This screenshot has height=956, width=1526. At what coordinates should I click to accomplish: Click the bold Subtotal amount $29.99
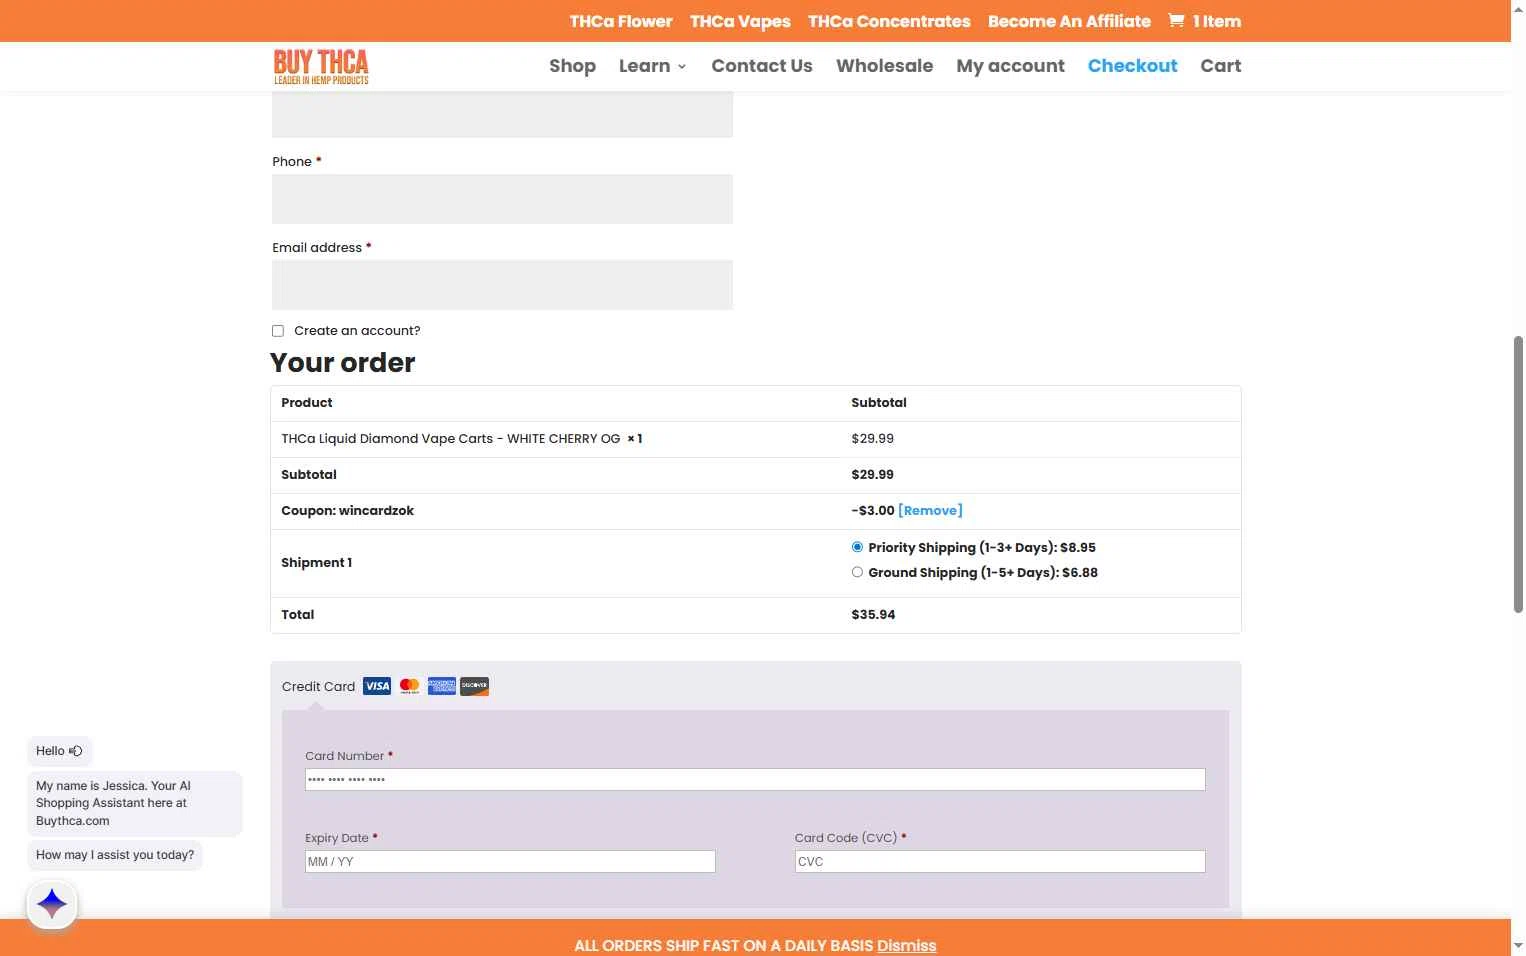point(872,474)
